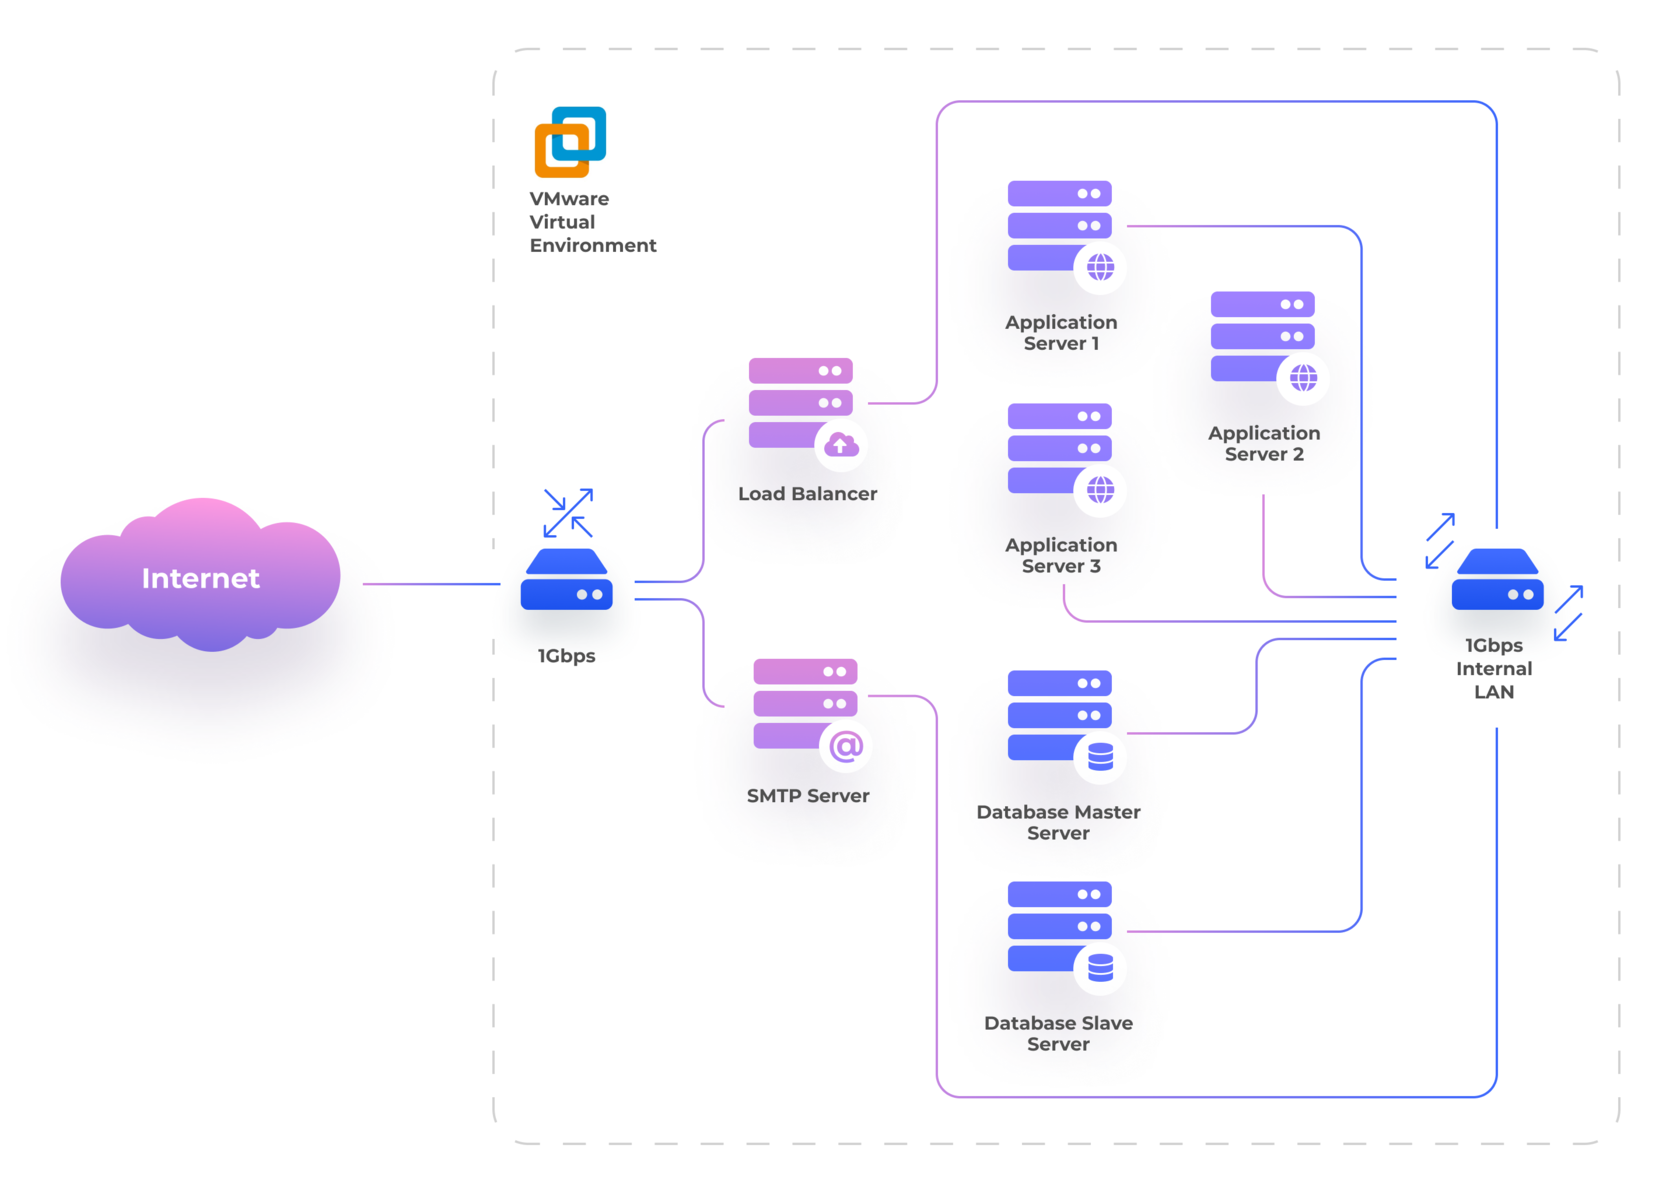Click the 'Application Server 2' label
The height and width of the screenshot is (1194, 1680).
tap(1264, 444)
